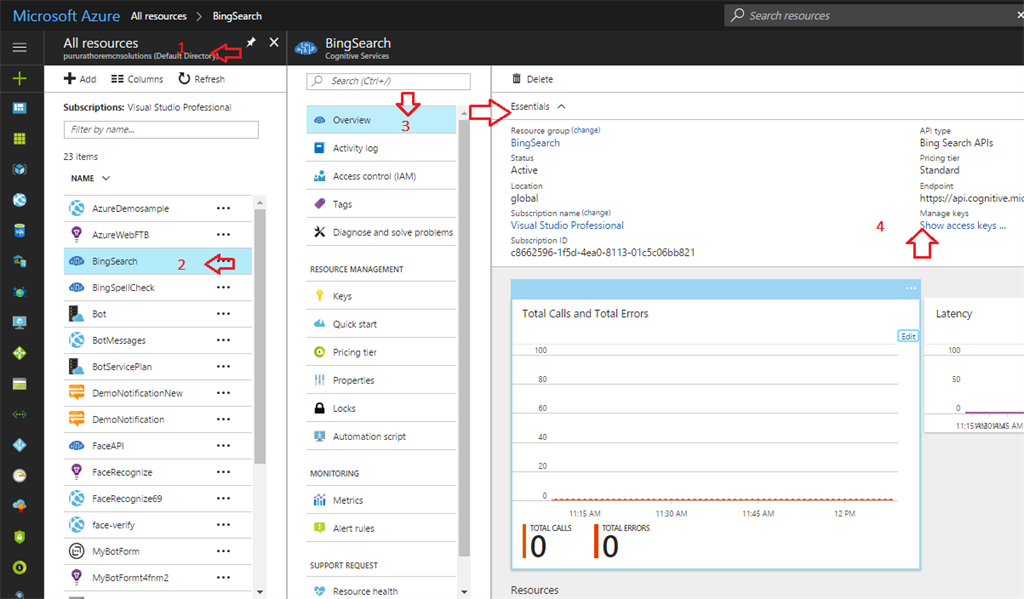Click the green plus New resource icon
Viewport: 1024px width, 599px height.
(20, 78)
